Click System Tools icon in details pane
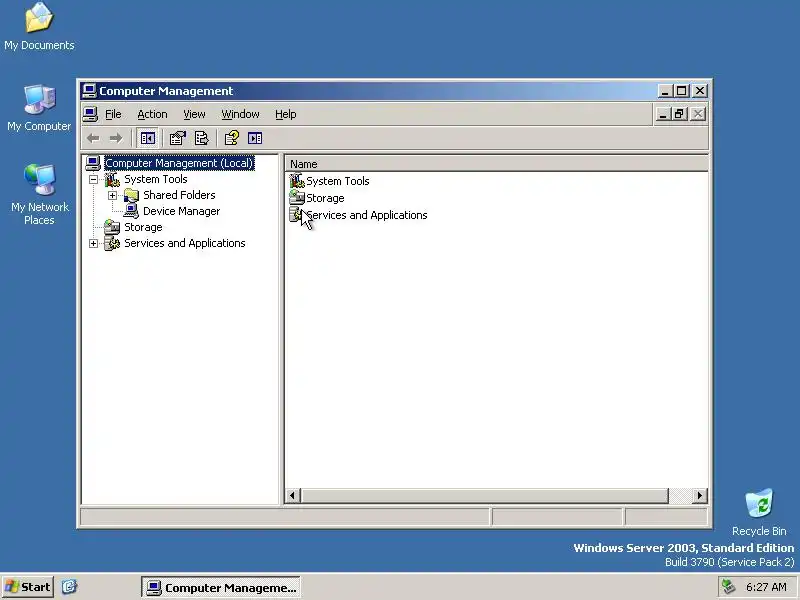 coord(297,181)
